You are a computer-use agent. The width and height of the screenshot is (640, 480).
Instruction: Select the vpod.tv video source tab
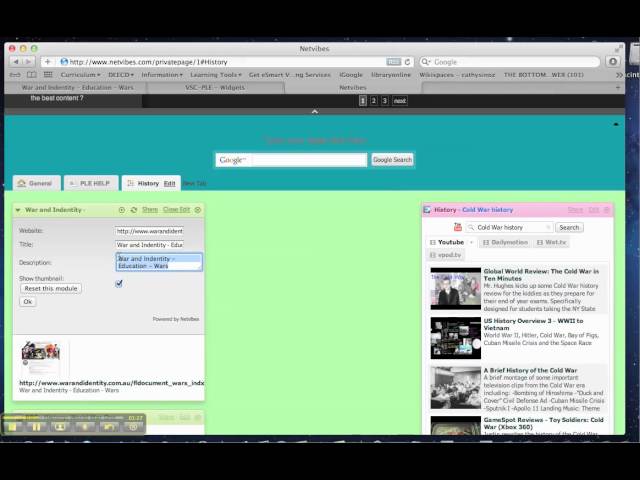[445, 255]
